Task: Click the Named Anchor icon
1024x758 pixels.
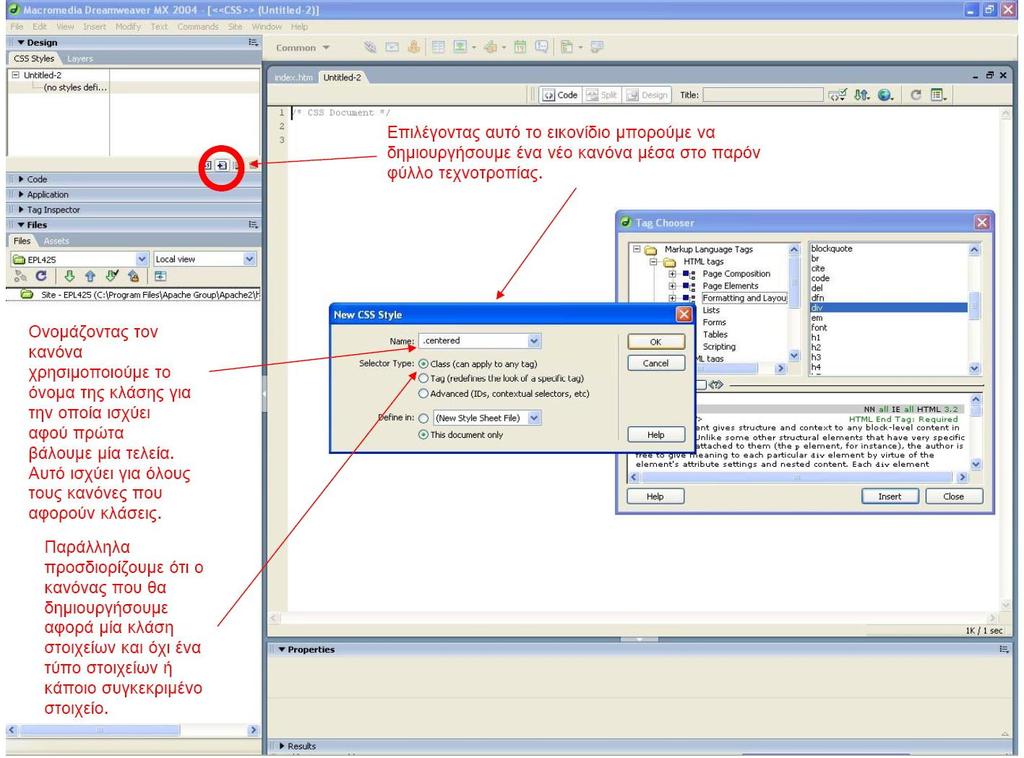Action: 413,47
